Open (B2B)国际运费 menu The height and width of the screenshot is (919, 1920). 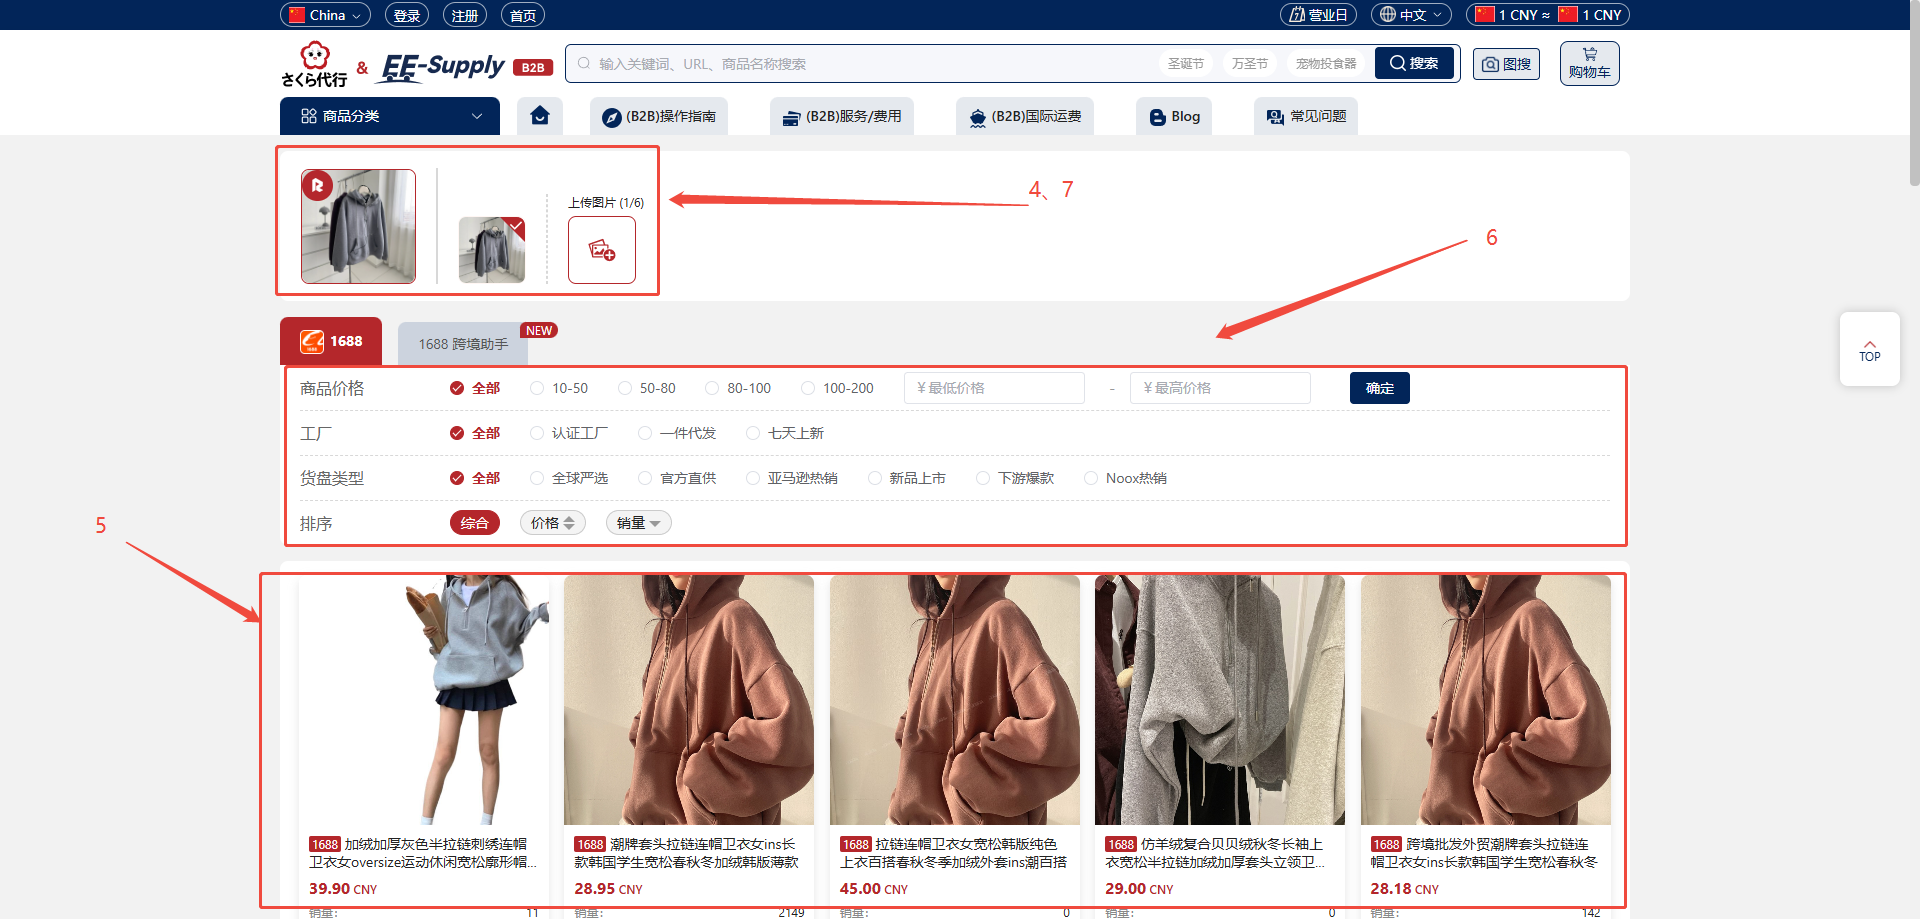point(1025,116)
